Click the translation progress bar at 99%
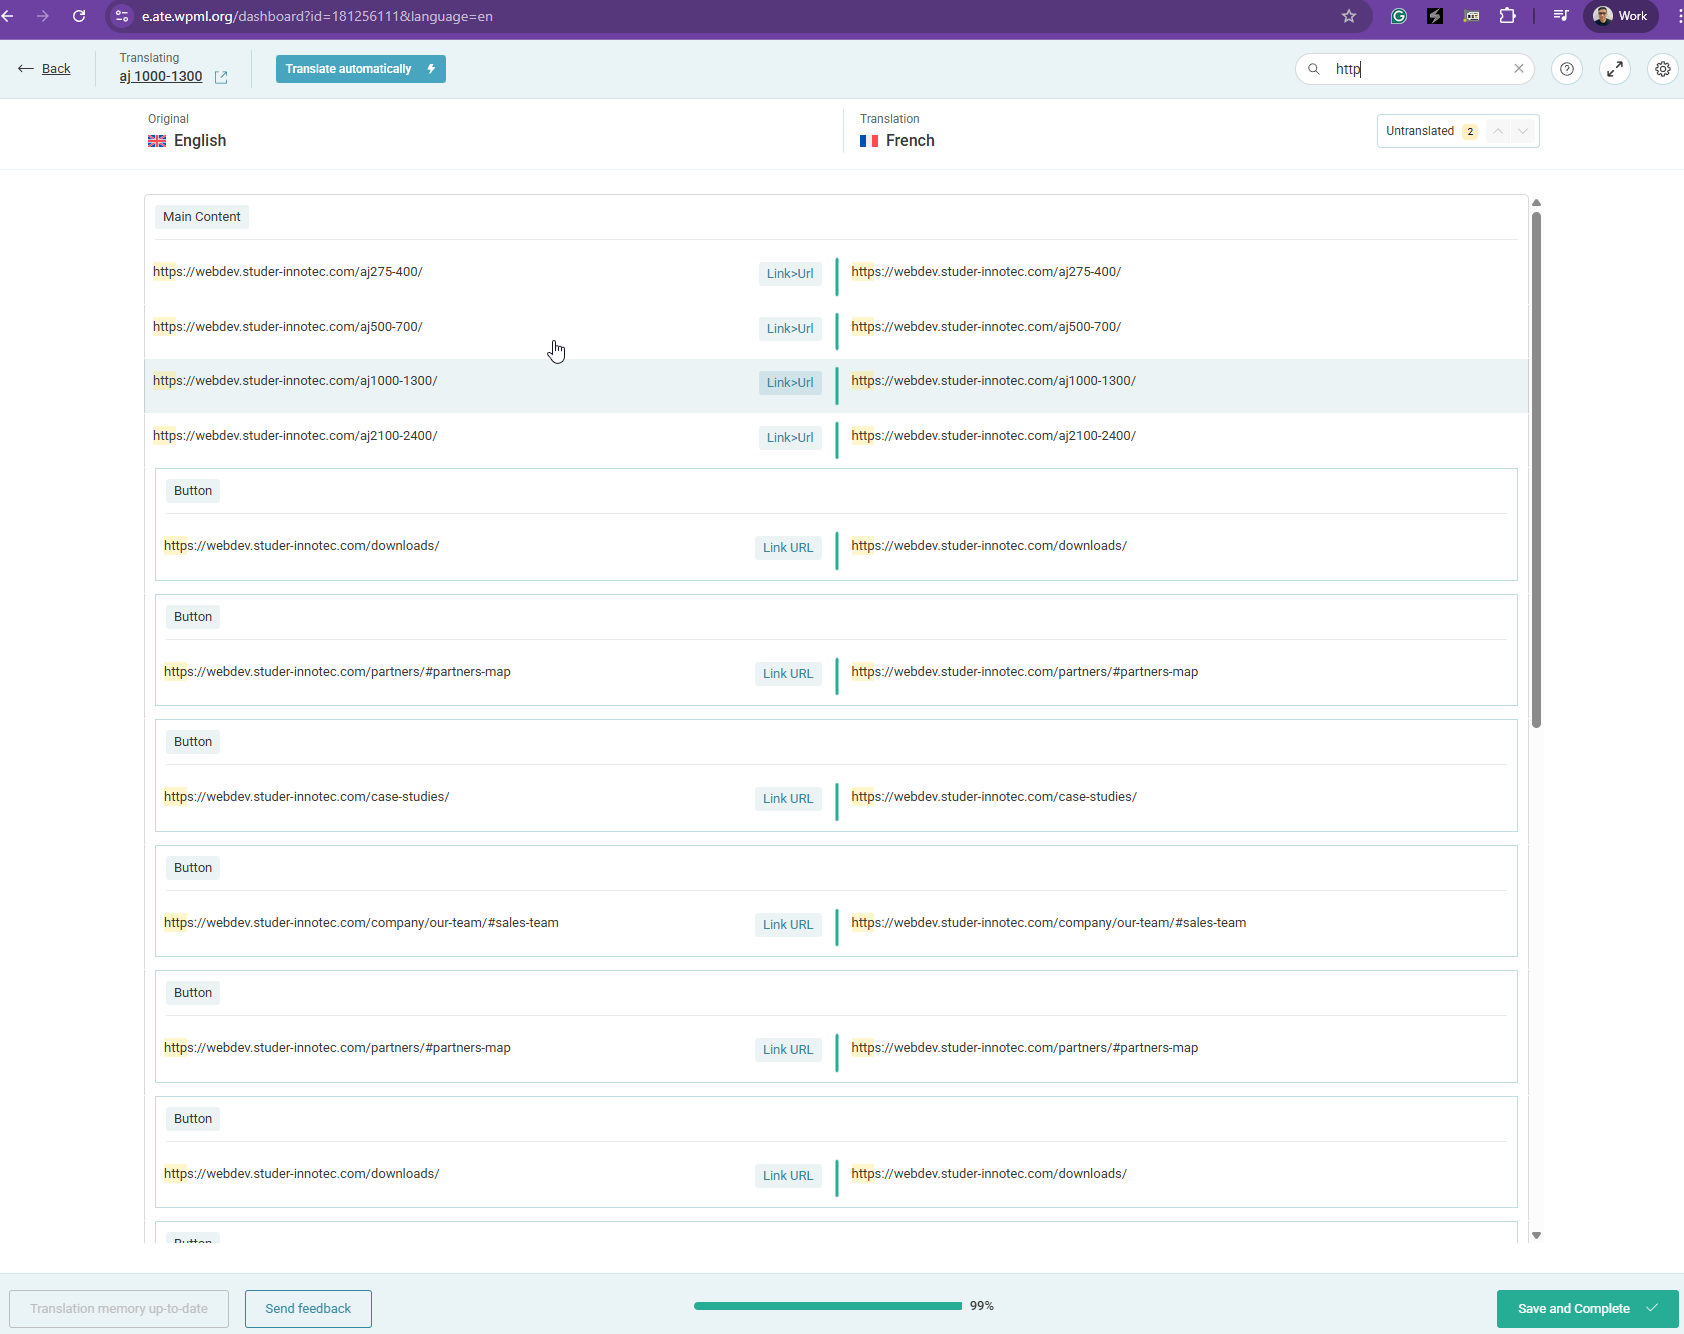Viewport: 1684px width, 1334px height. click(x=828, y=1306)
